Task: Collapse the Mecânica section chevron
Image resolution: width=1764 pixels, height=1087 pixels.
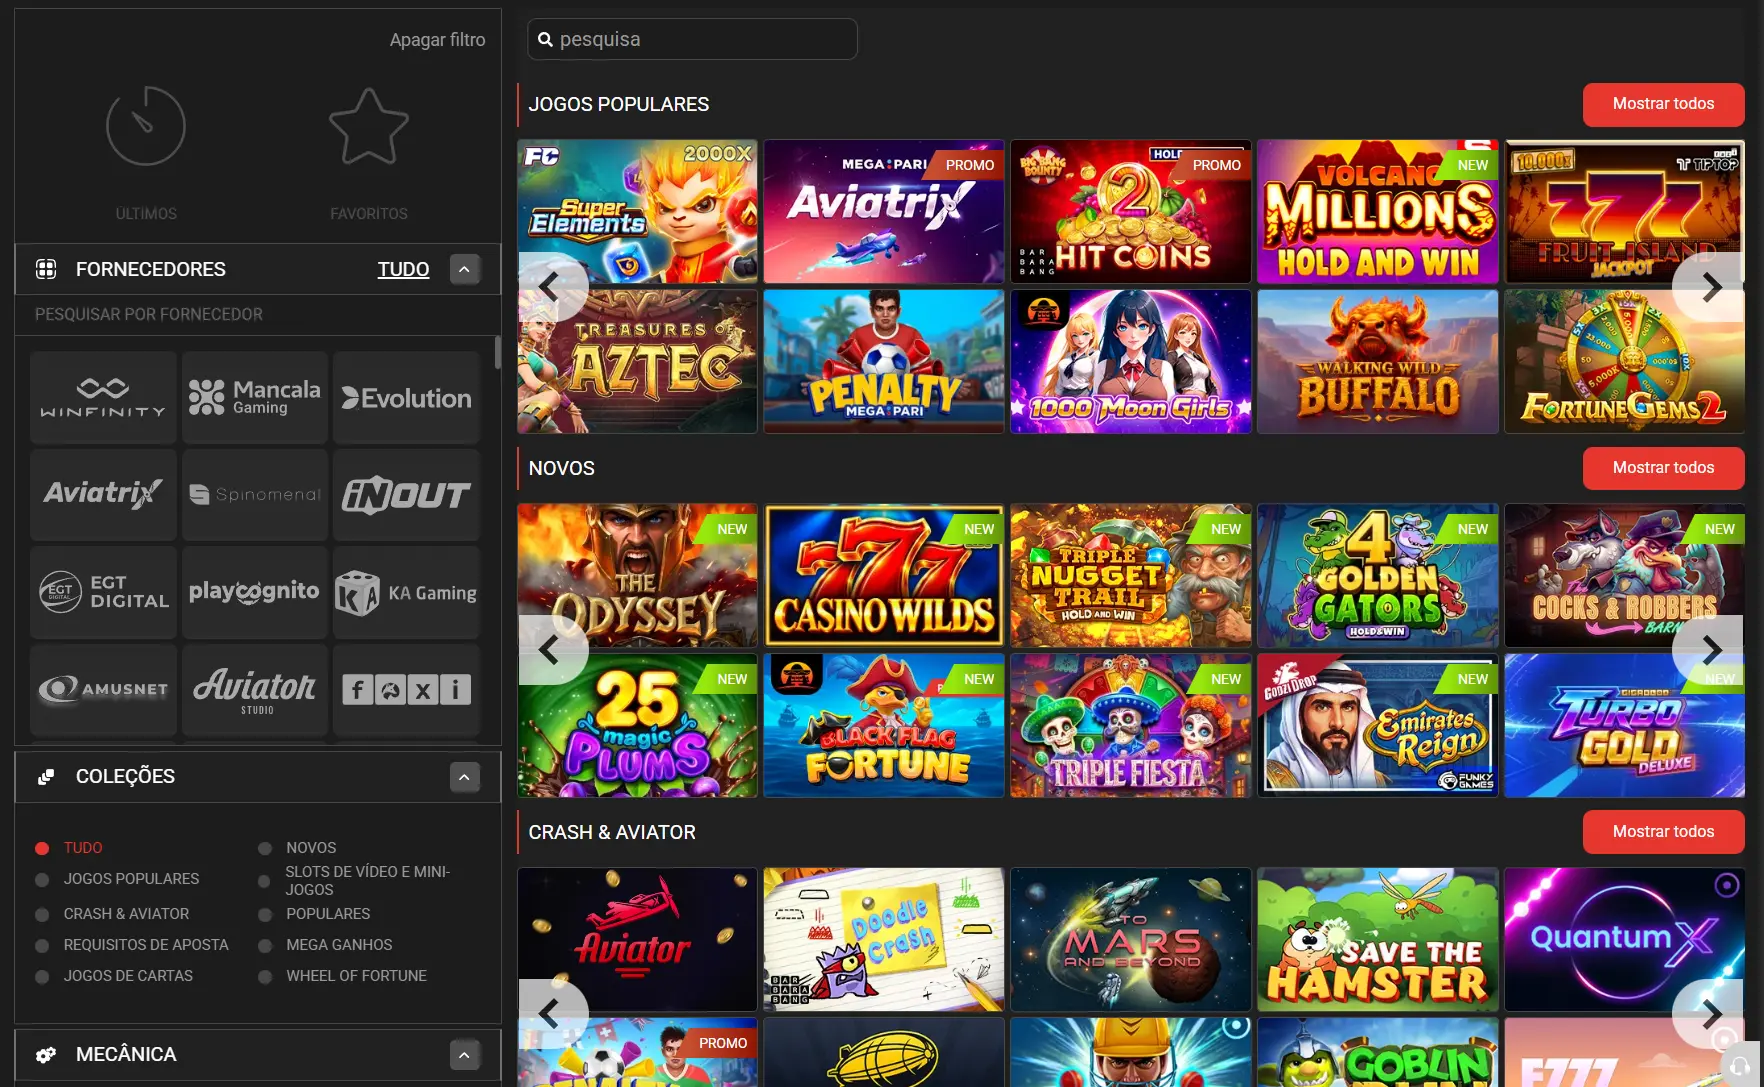Action: [464, 1055]
